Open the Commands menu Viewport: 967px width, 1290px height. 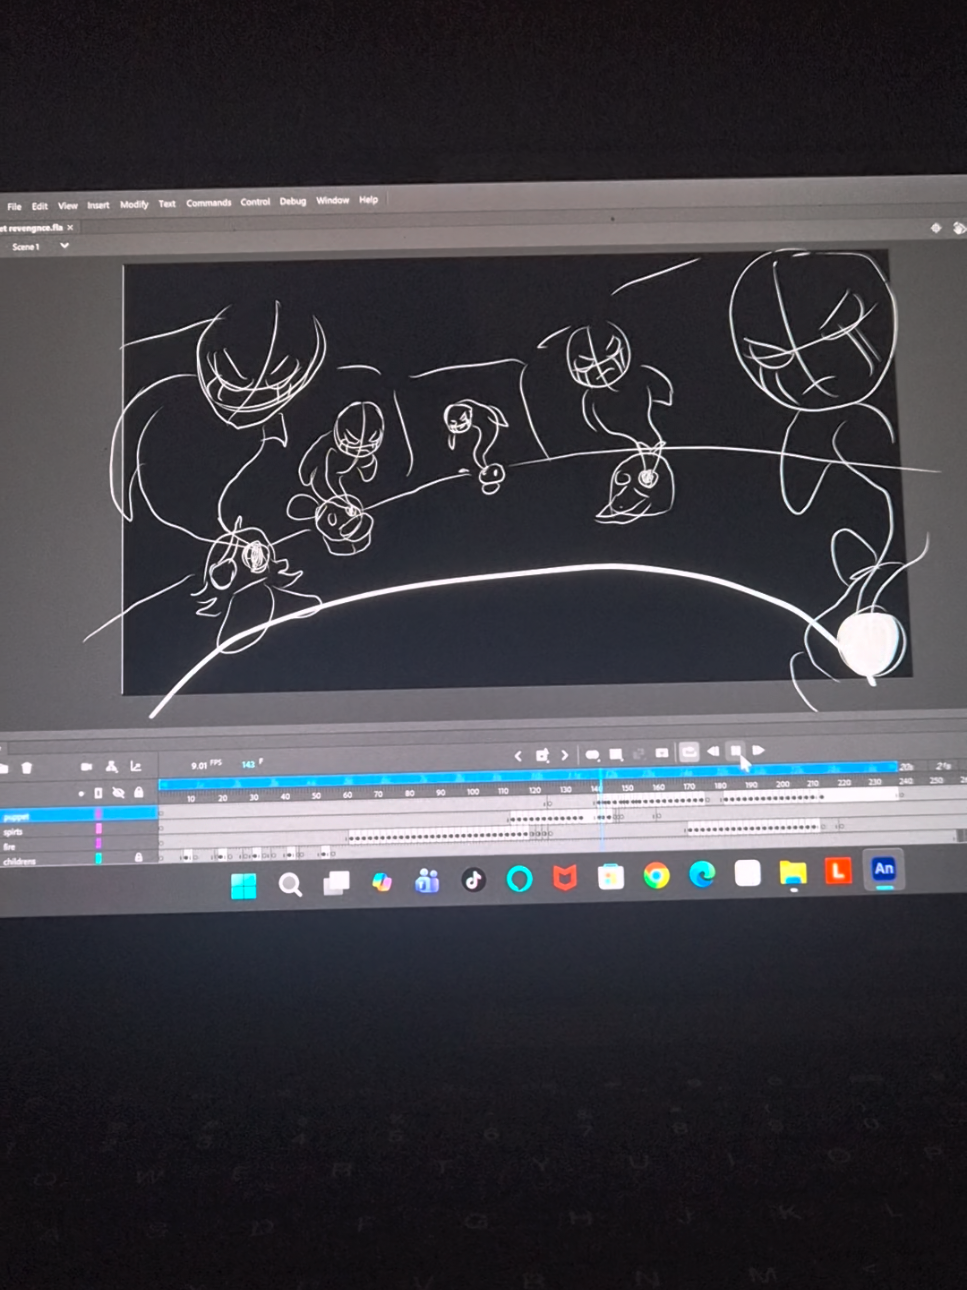pos(208,203)
